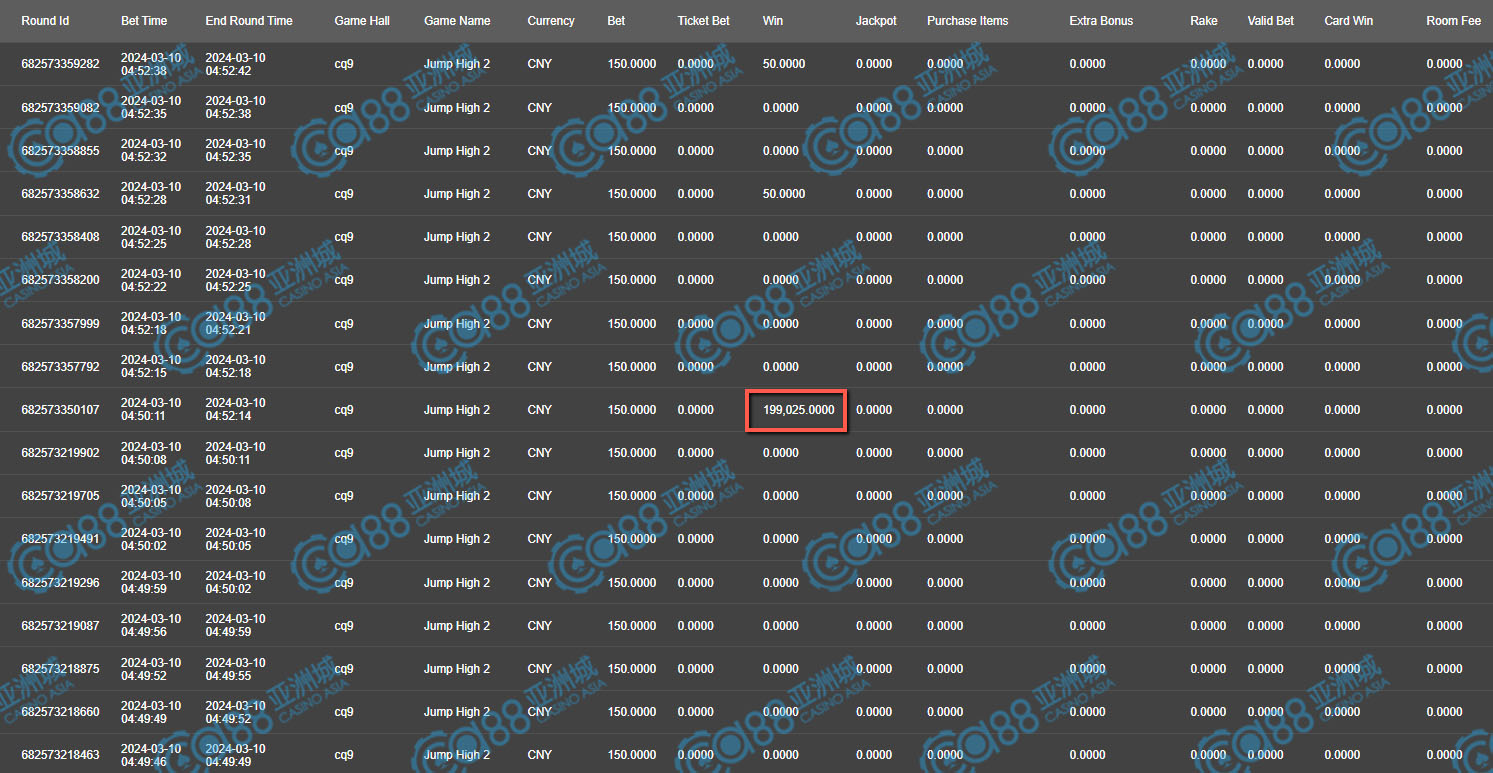Select round id 682573219902
Image resolution: width=1493 pixels, height=773 pixels.
[60, 453]
